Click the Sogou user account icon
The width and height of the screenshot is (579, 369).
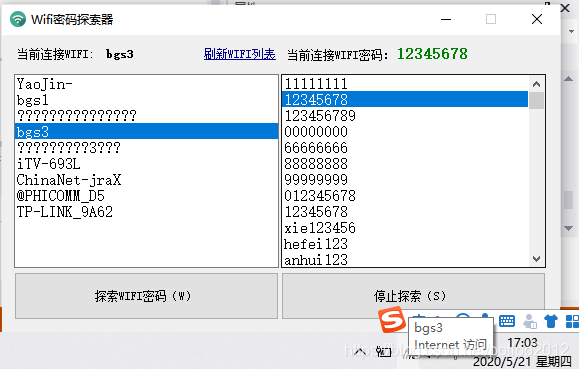[x=530, y=321]
